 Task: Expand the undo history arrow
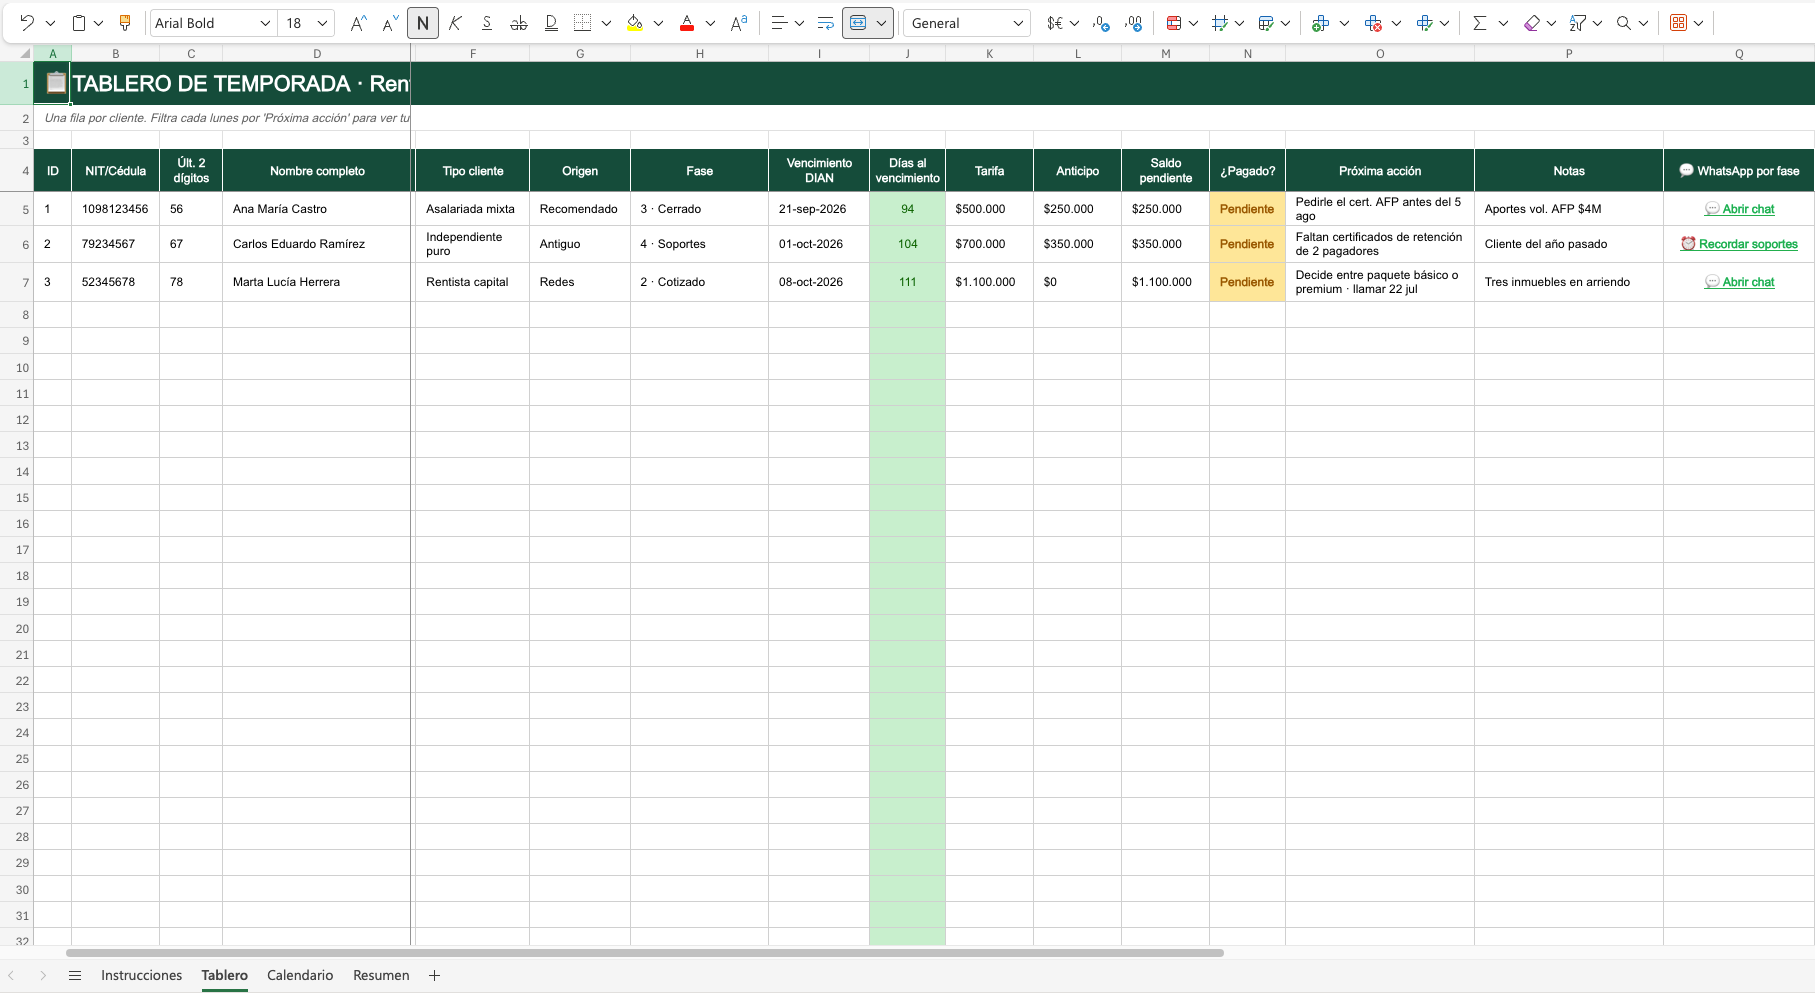[50, 23]
